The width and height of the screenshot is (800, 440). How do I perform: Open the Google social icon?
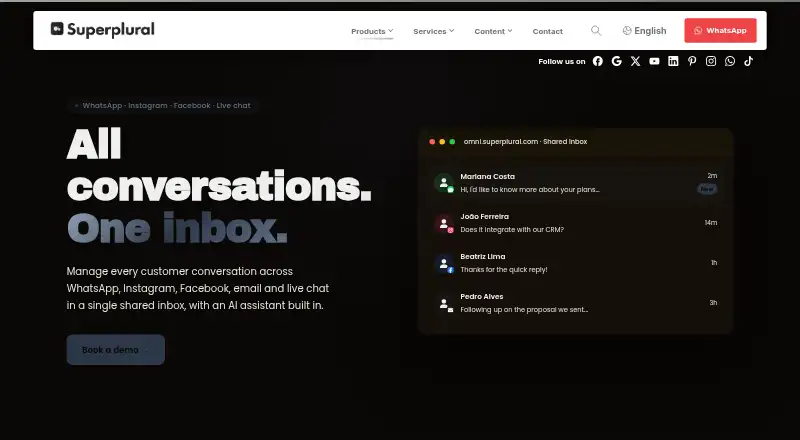tap(616, 61)
